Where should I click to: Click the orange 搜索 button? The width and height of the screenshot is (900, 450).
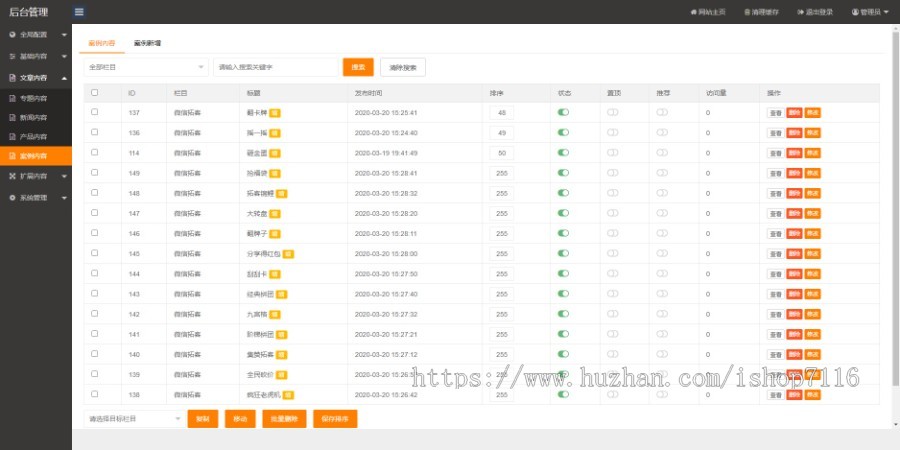358,67
